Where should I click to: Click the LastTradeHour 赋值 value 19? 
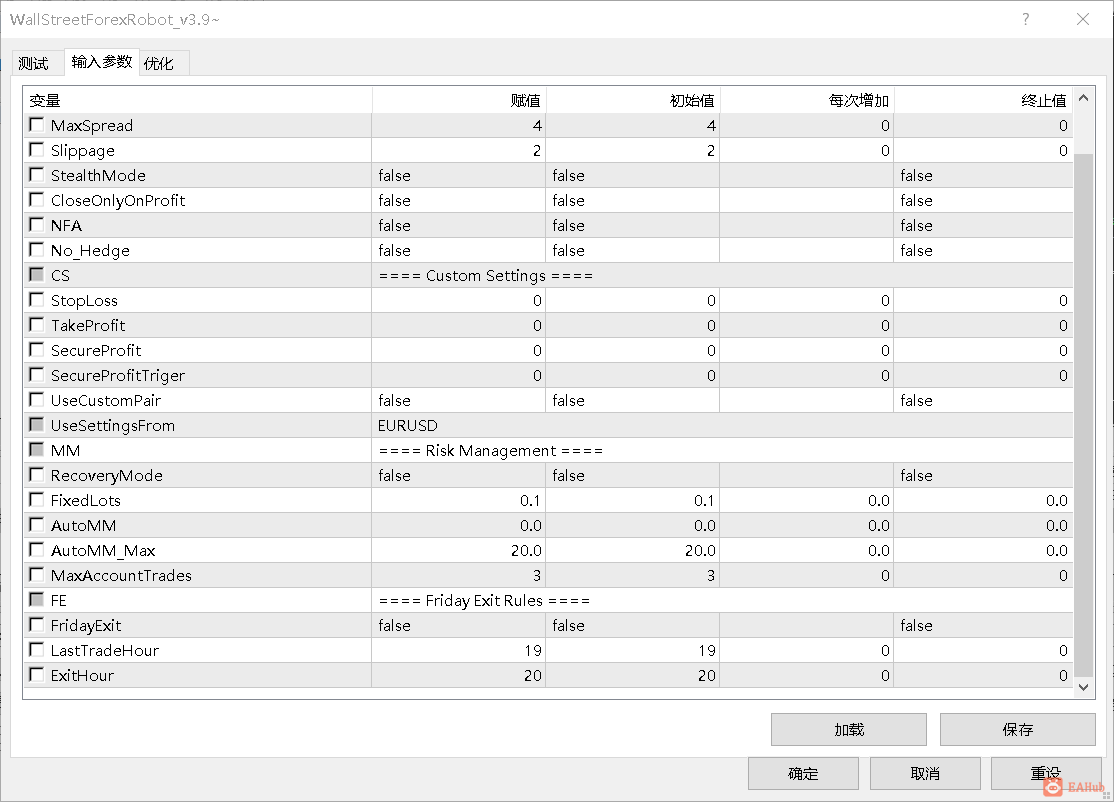458,650
